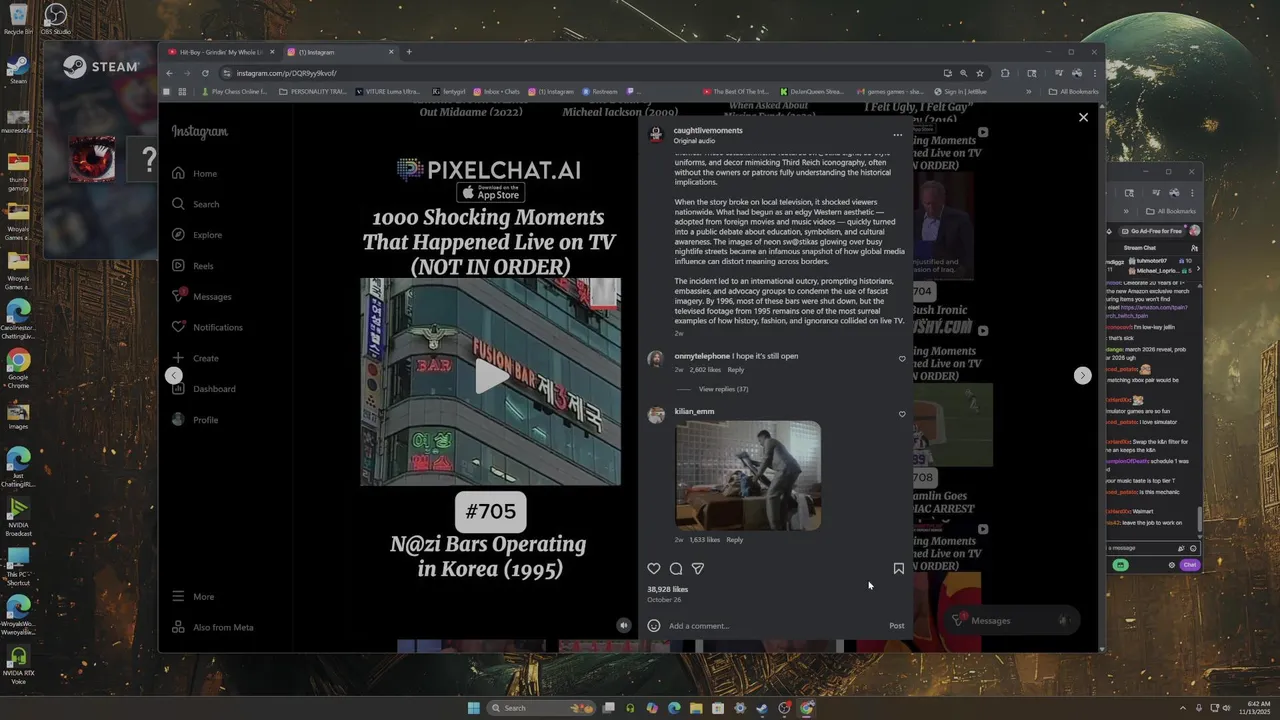Open the floating Messages button
Image resolution: width=1280 pixels, height=720 pixels.
click(1012, 621)
